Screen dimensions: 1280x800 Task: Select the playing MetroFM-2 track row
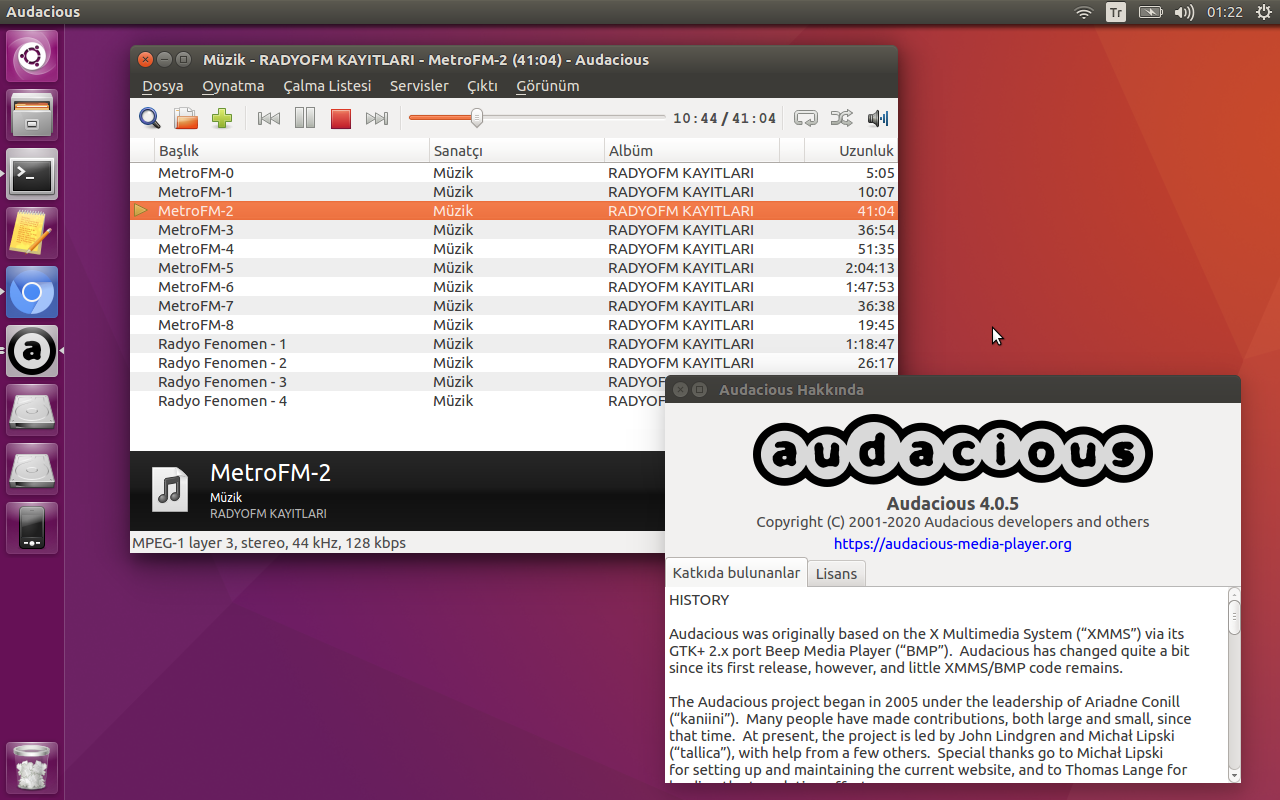tap(513, 211)
